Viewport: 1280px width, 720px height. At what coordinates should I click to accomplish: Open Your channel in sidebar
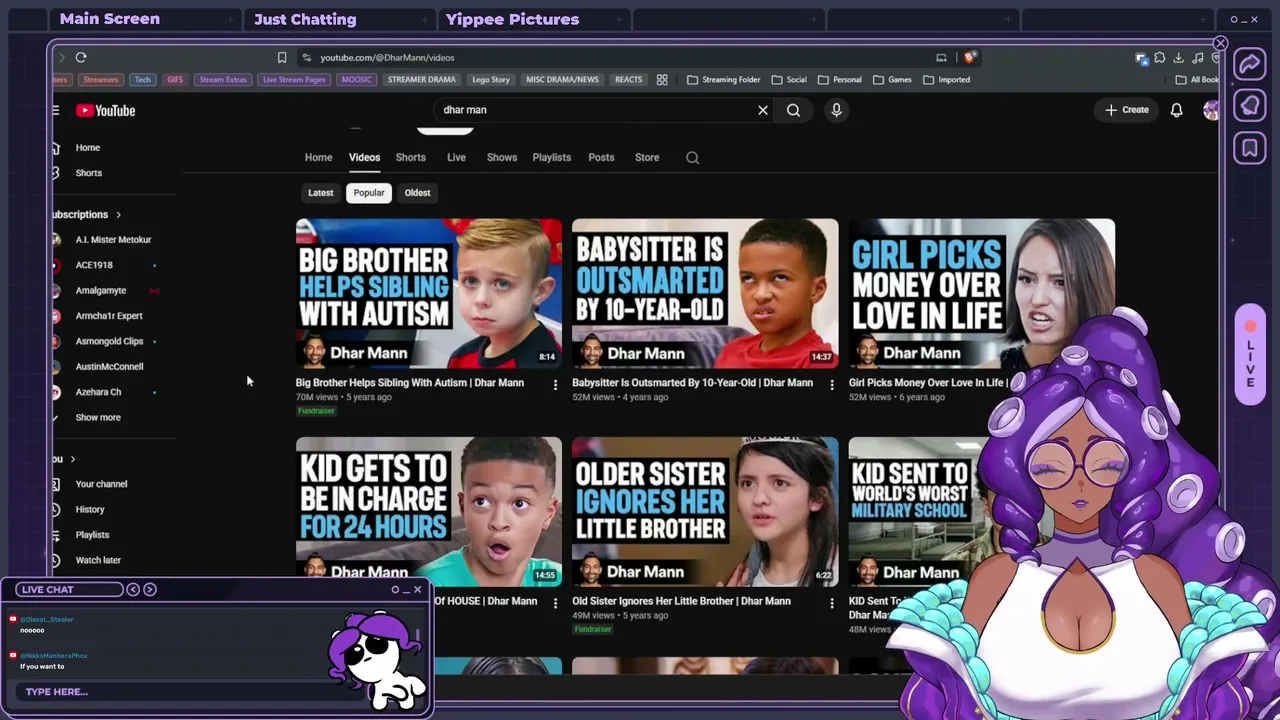(x=101, y=484)
